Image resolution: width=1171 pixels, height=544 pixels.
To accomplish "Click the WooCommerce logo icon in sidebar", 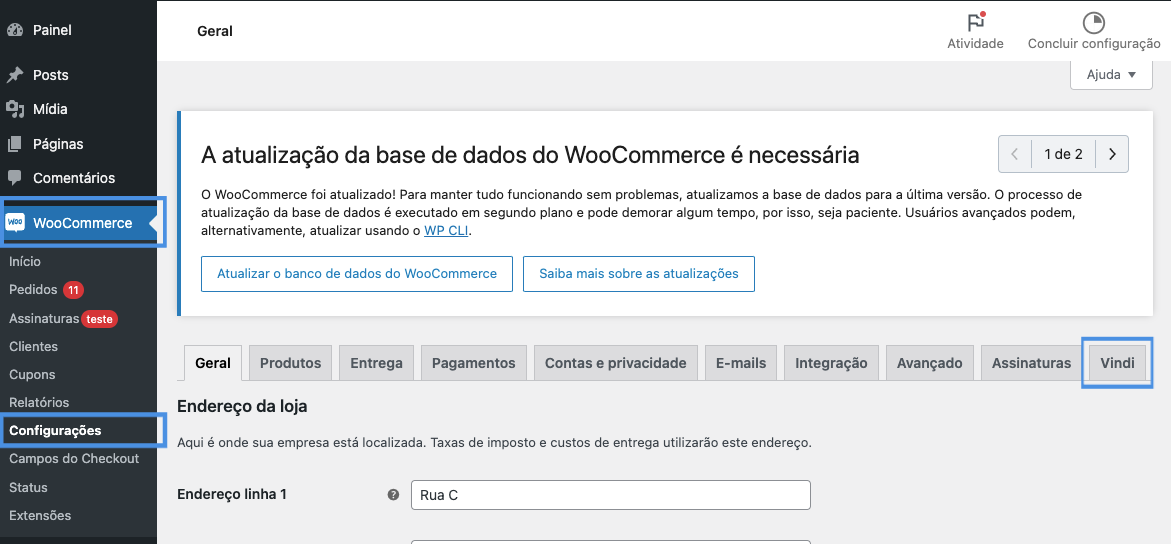I will point(15,223).
